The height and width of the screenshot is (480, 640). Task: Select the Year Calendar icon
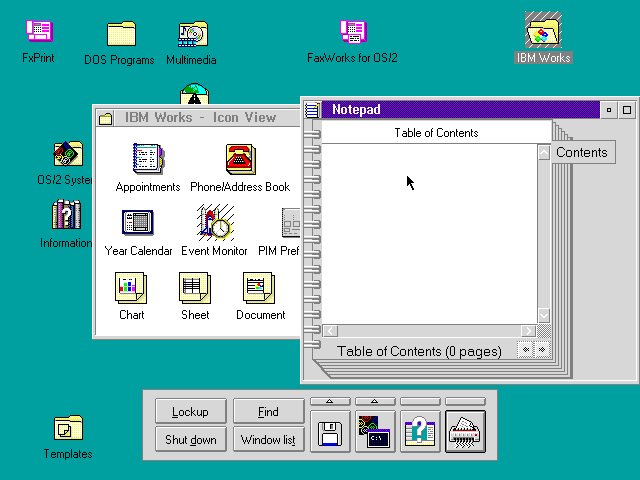[138, 222]
